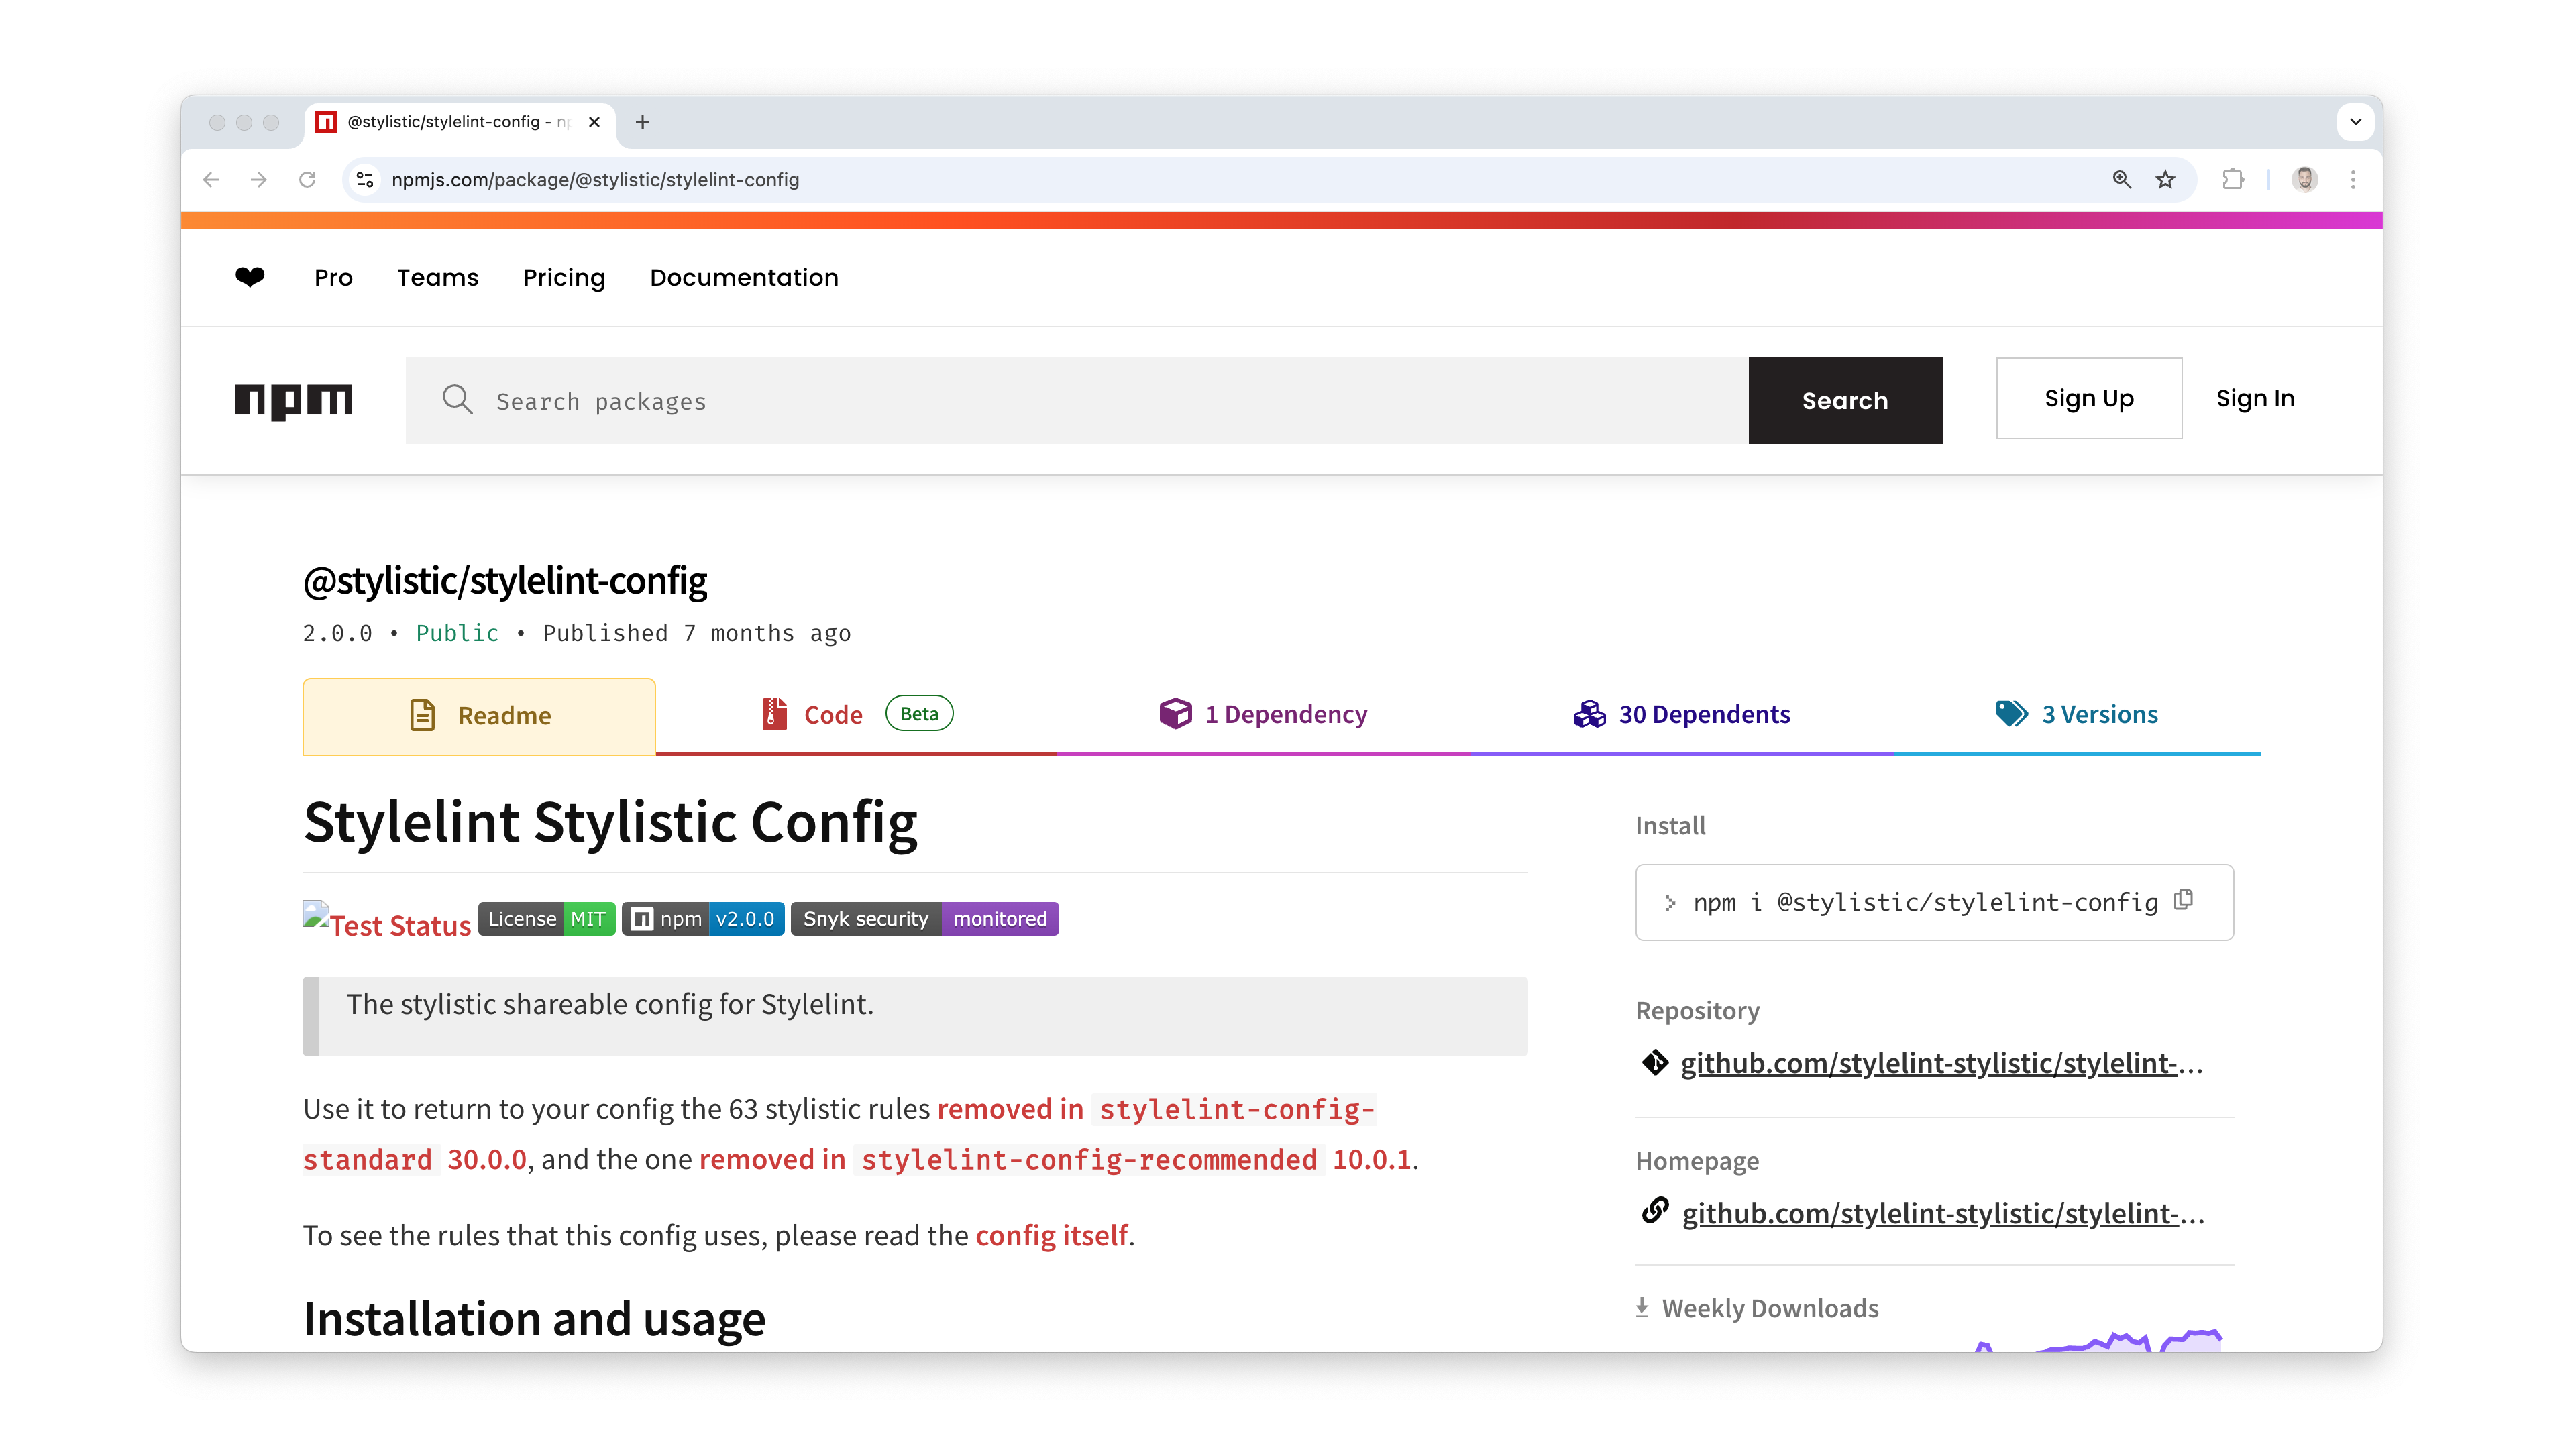
Task: Click the Sign Up button
Action: point(2089,398)
